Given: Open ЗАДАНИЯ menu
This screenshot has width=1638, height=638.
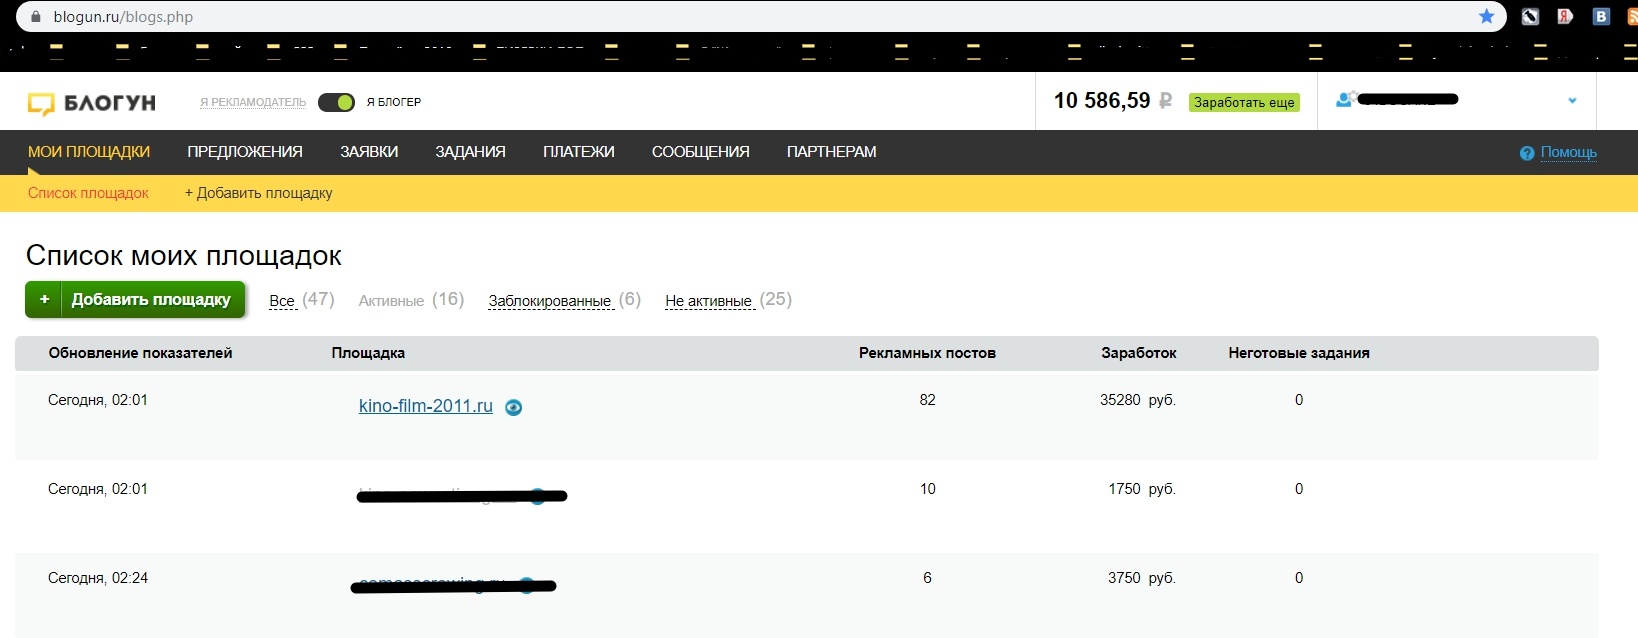Looking at the screenshot, I should point(470,152).
